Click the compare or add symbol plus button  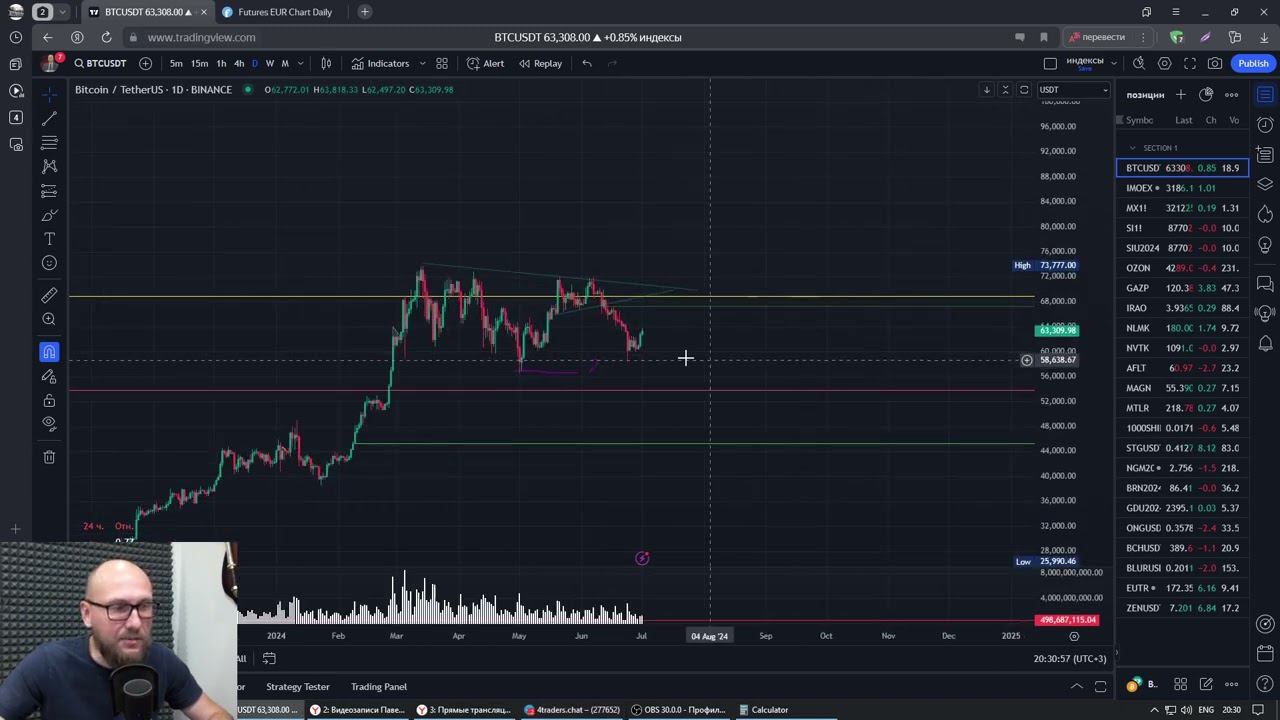[x=146, y=63]
